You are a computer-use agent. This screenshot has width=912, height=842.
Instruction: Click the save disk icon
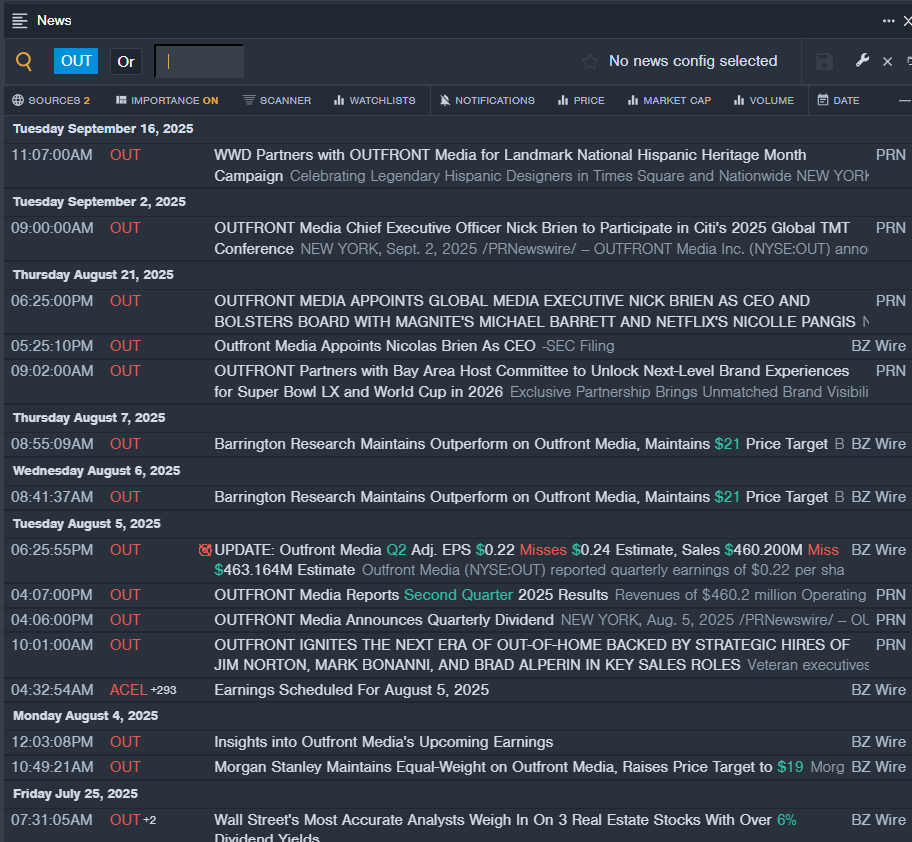point(824,62)
